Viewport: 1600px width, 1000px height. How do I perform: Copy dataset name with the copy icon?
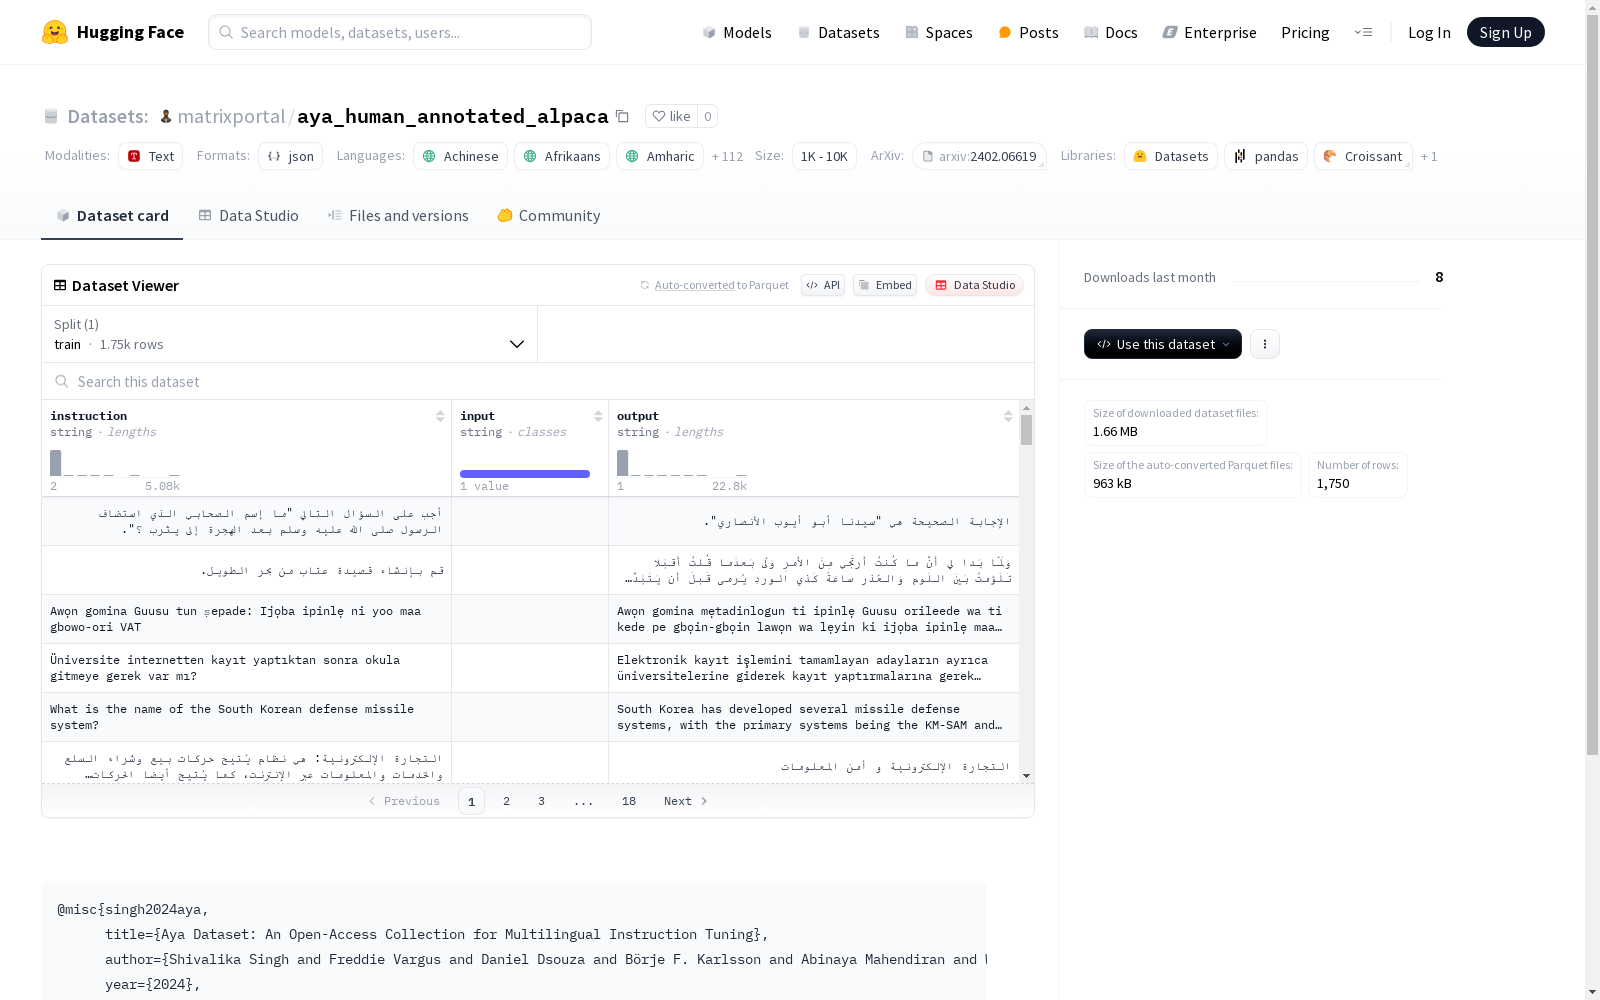coord(622,116)
